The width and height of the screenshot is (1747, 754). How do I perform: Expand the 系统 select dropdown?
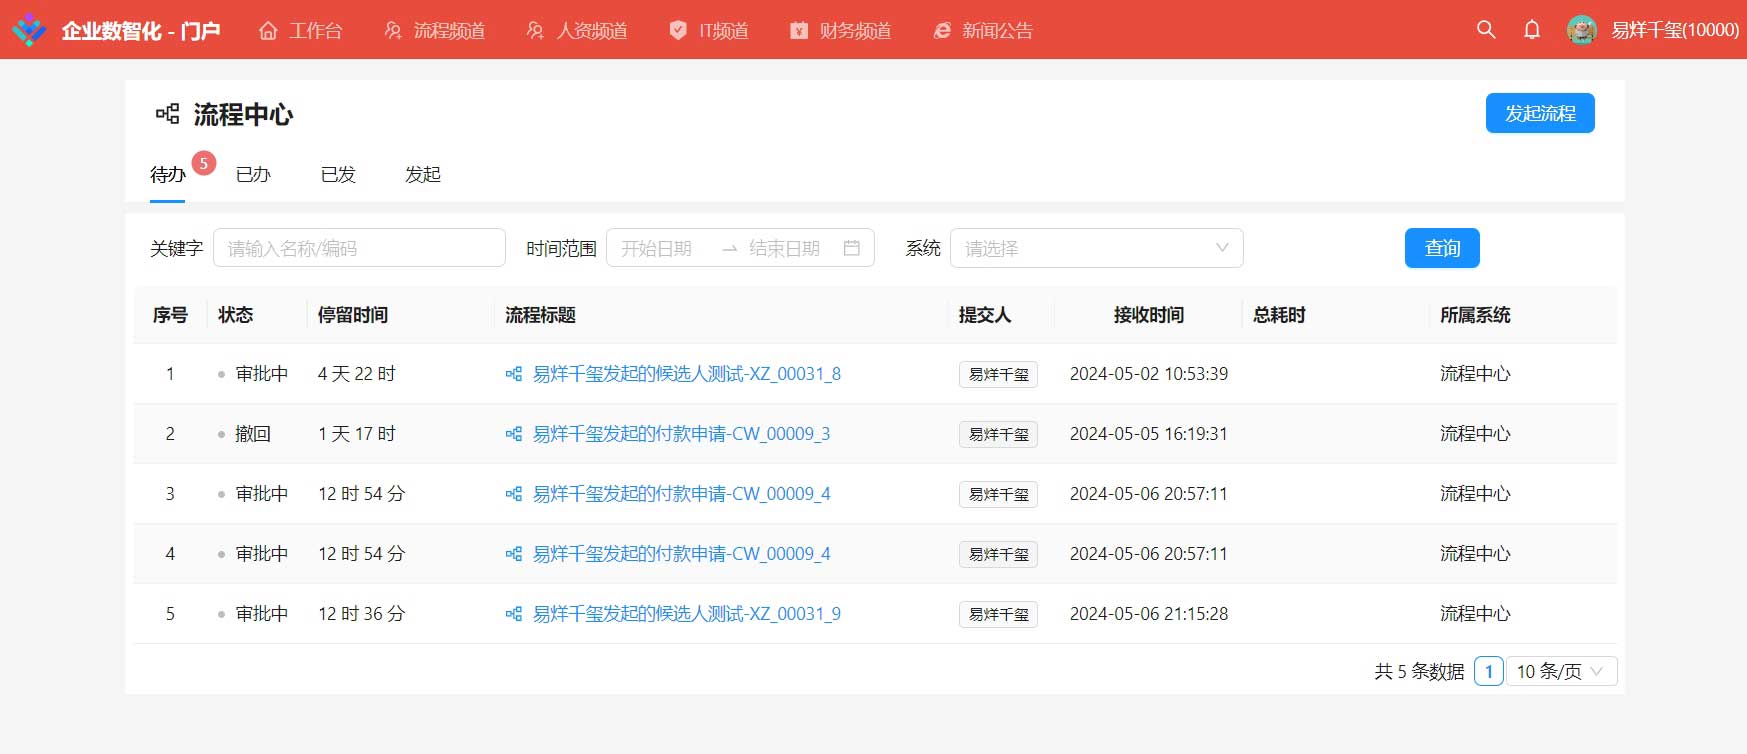click(1096, 248)
